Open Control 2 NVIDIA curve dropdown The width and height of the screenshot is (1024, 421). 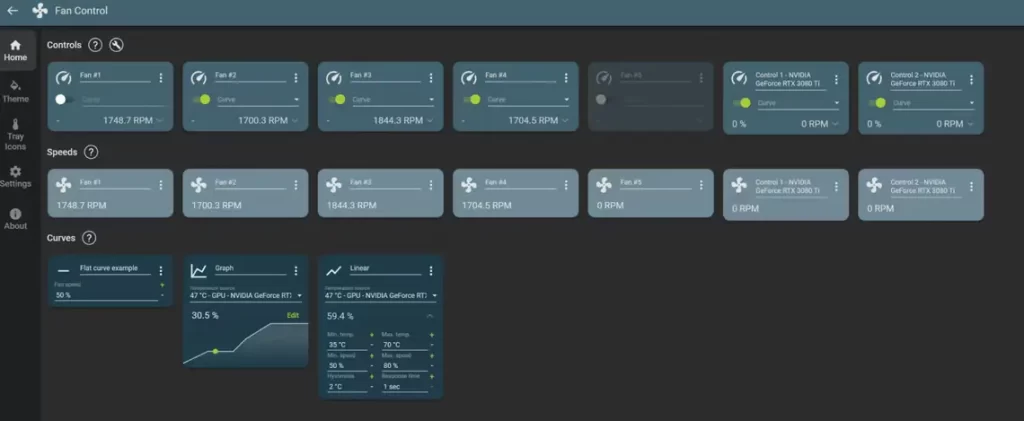click(934, 103)
